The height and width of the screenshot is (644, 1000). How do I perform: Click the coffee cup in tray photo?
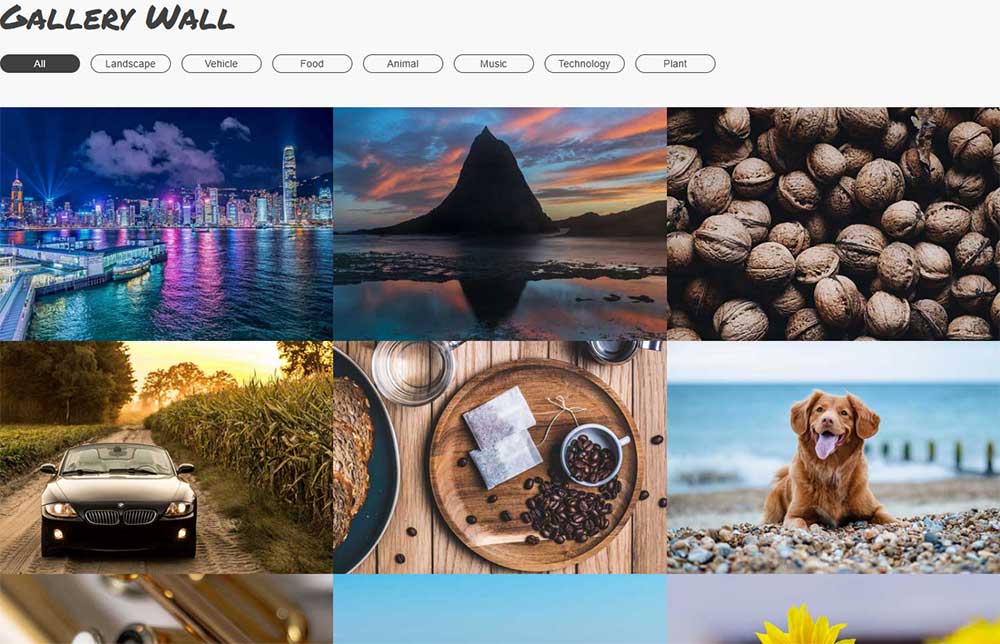(593, 455)
